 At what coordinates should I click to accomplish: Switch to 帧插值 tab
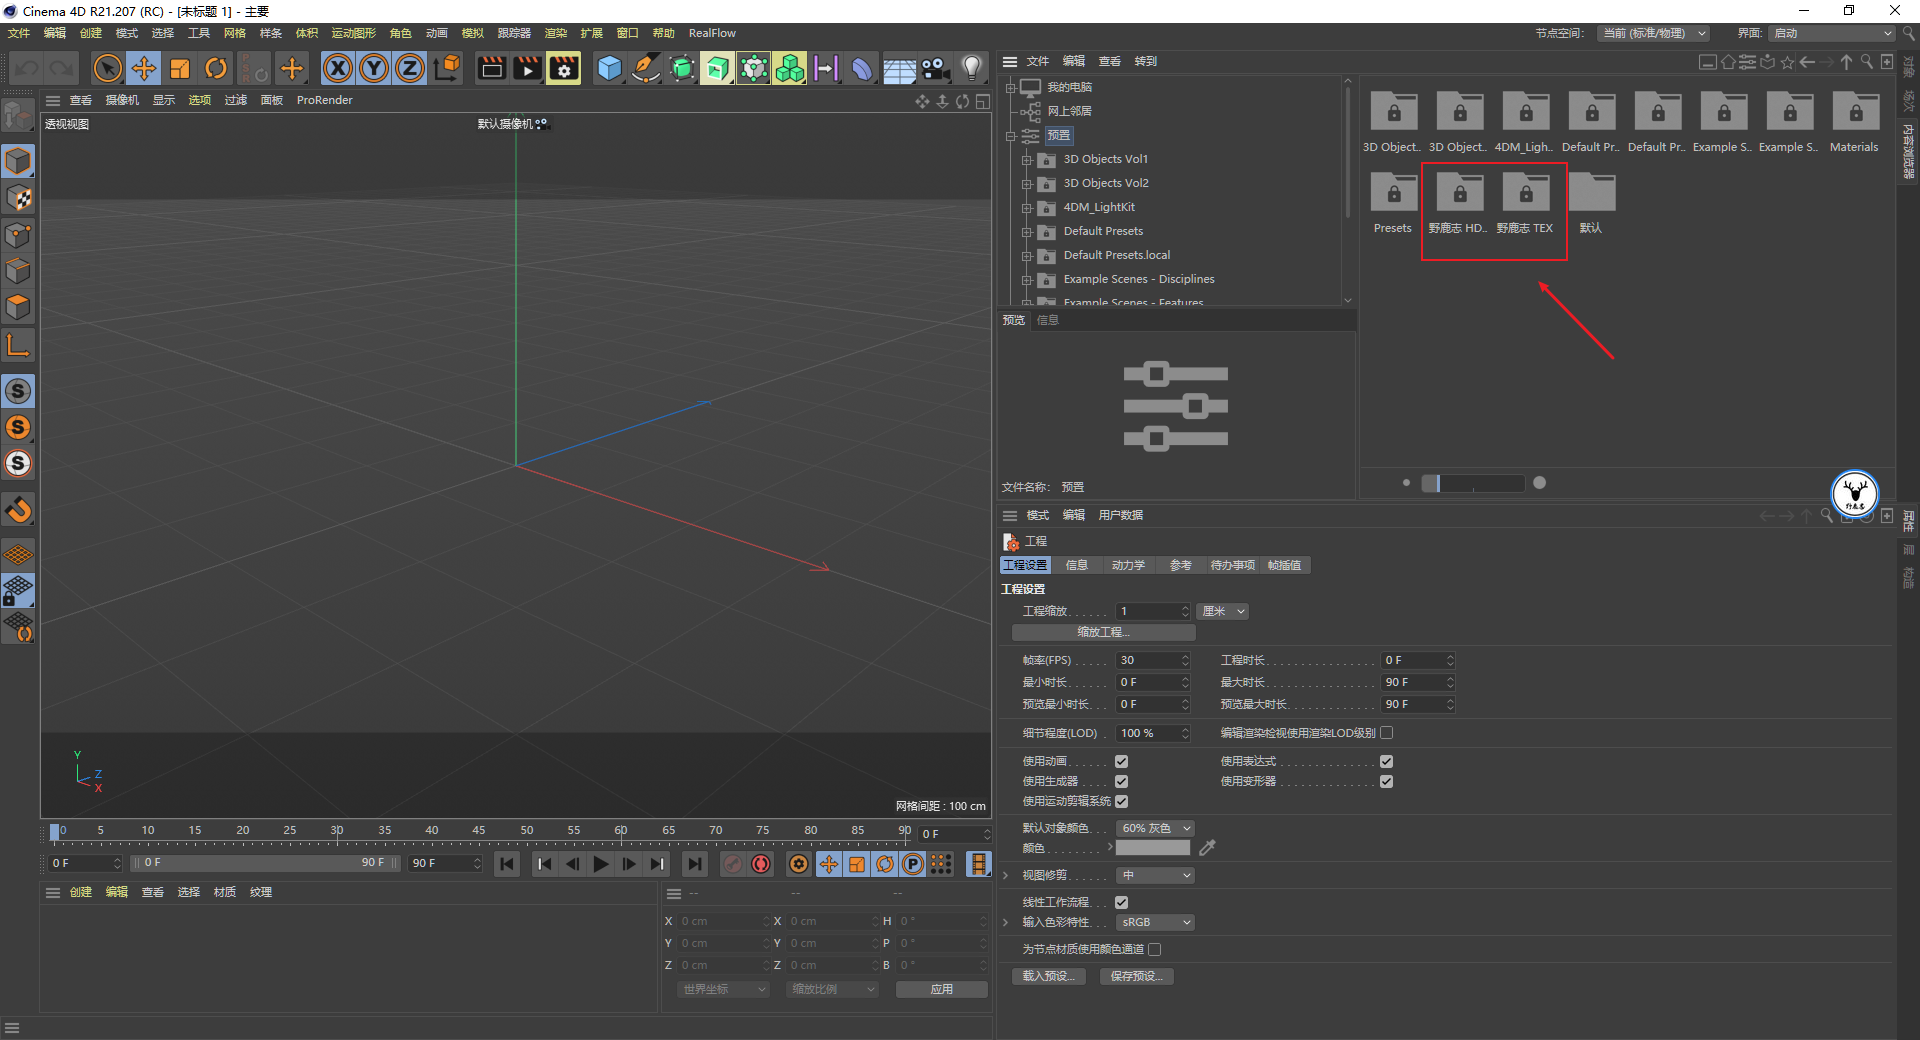click(x=1285, y=566)
